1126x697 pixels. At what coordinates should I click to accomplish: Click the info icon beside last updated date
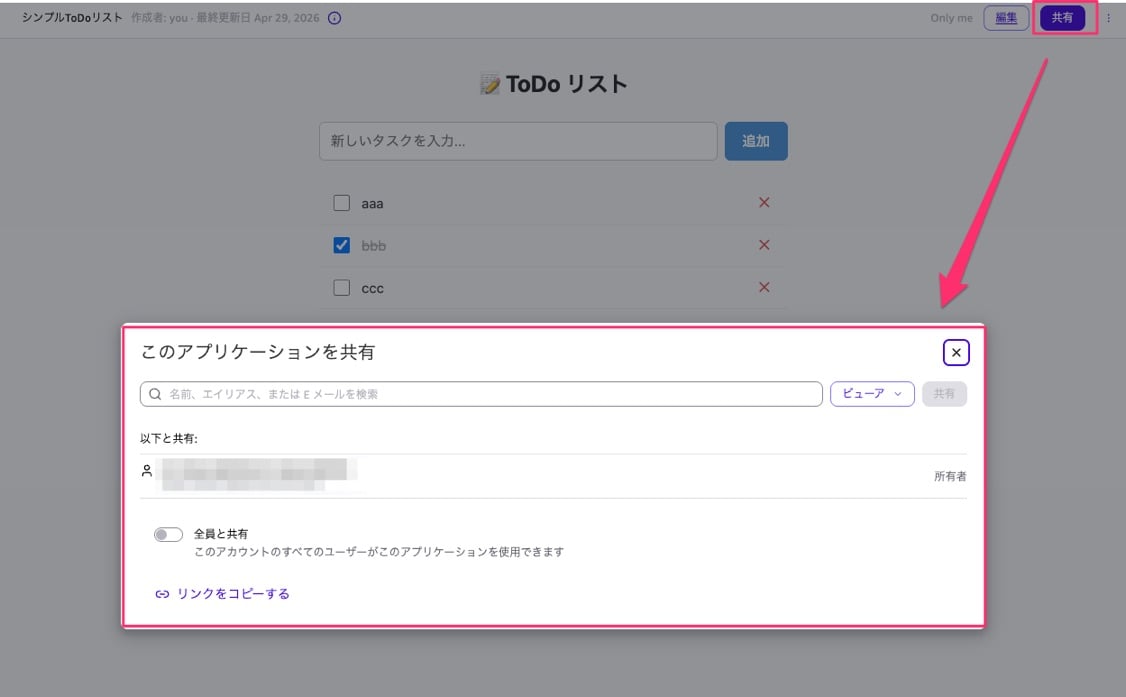pos(335,18)
